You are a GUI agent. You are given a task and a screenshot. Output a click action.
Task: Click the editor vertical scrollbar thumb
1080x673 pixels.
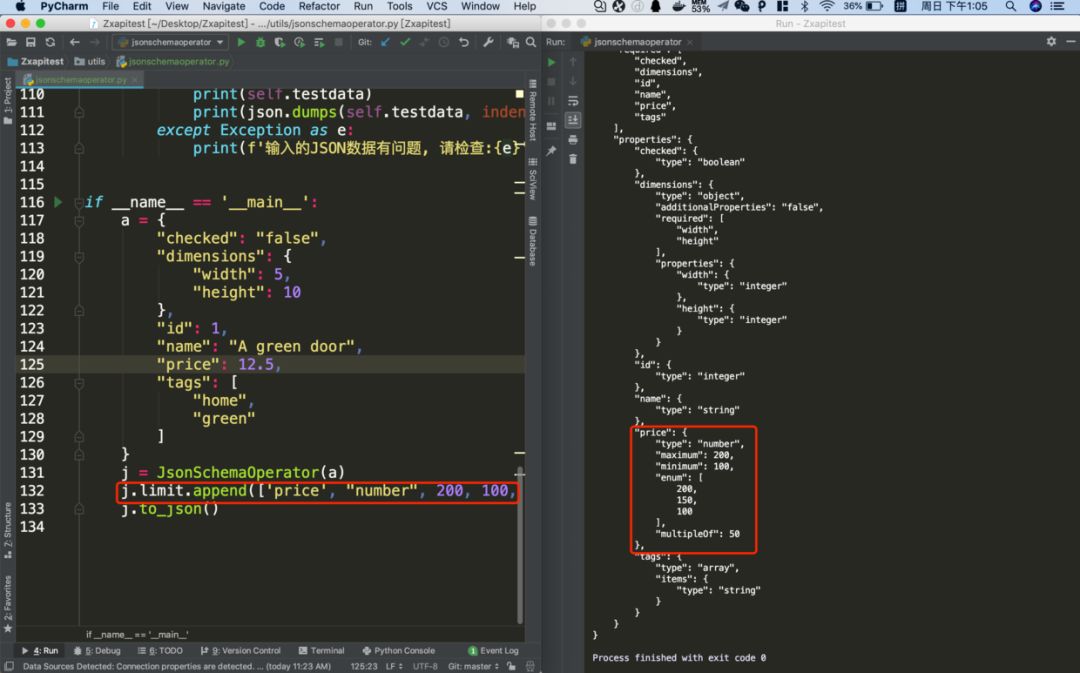pos(520,544)
